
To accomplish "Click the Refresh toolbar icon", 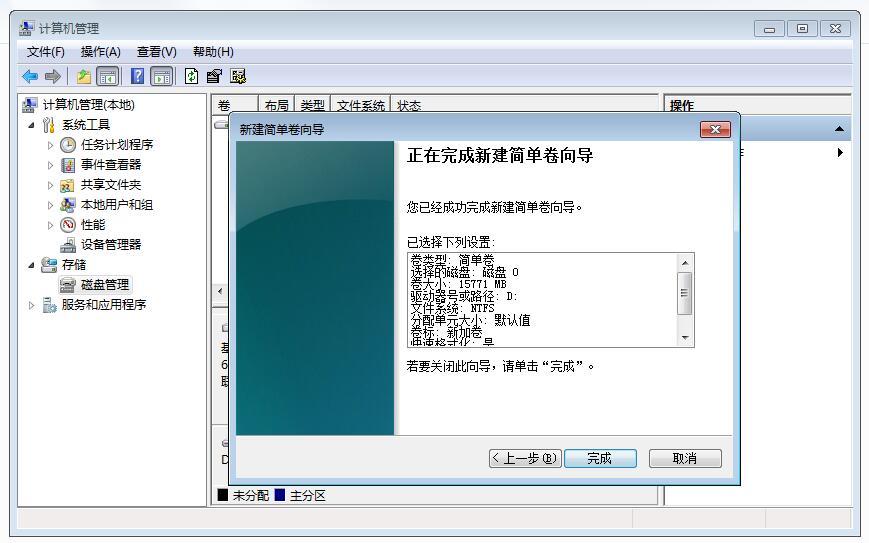I will coord(191,76).
